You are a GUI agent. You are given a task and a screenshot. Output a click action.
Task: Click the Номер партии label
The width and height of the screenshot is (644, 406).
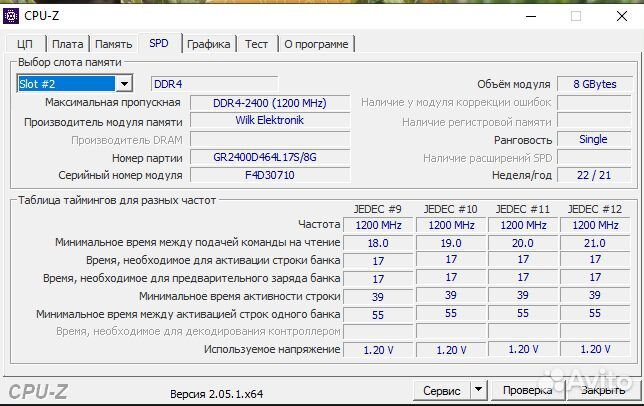147,158
